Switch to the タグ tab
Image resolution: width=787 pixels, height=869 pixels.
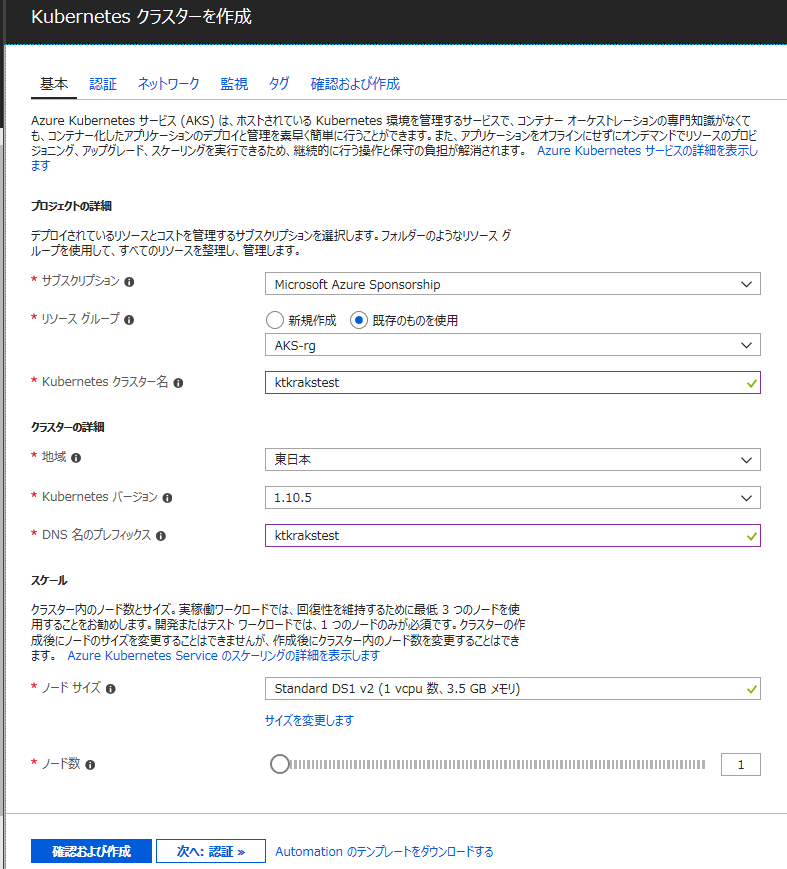pyautogui.click(x=279, y=84)
